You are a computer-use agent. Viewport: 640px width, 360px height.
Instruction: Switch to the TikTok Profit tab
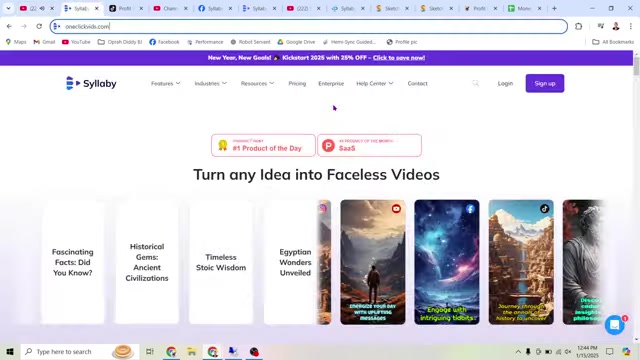tap(125, 8)
